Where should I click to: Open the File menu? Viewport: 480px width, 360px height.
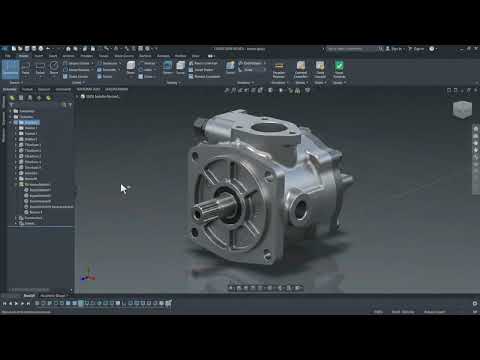(8, 56)
